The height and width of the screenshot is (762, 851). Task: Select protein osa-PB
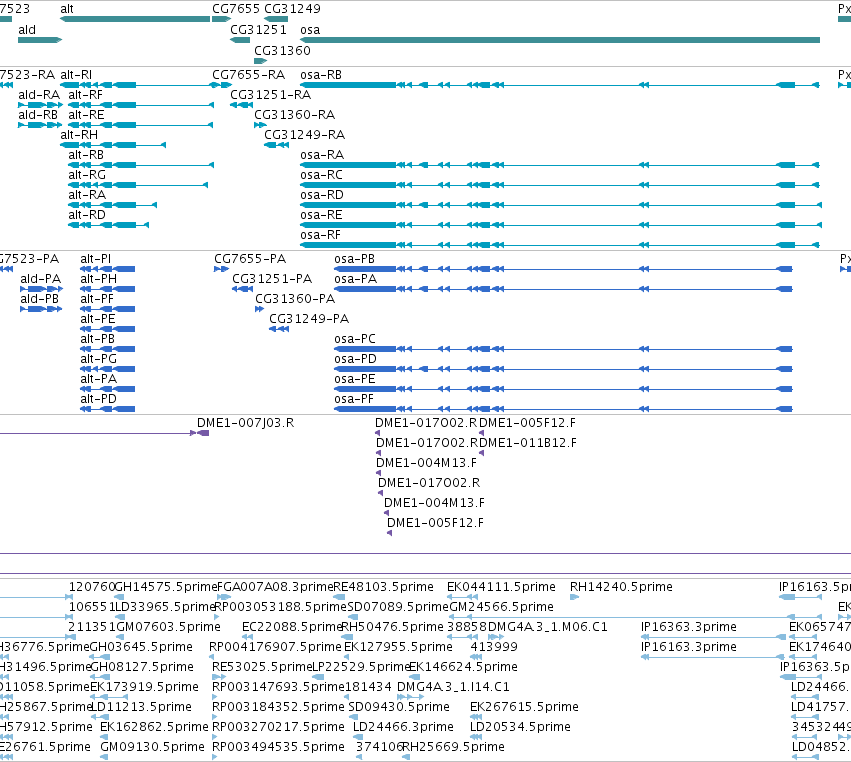(563, 269)
